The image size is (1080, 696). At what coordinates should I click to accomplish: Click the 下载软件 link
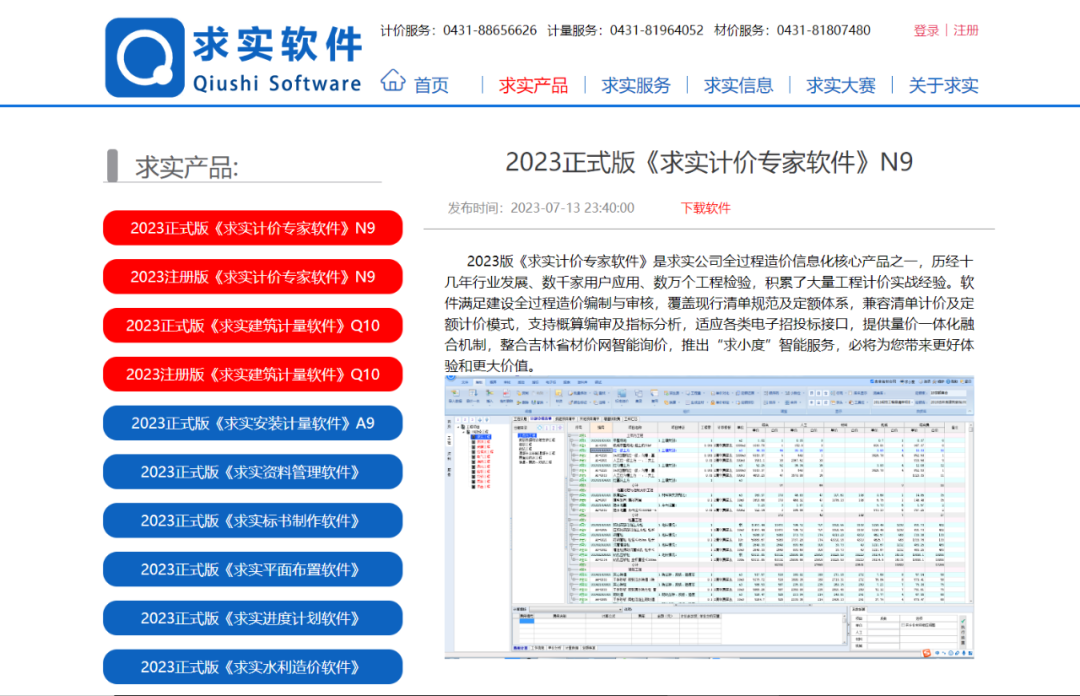[705, 208]
